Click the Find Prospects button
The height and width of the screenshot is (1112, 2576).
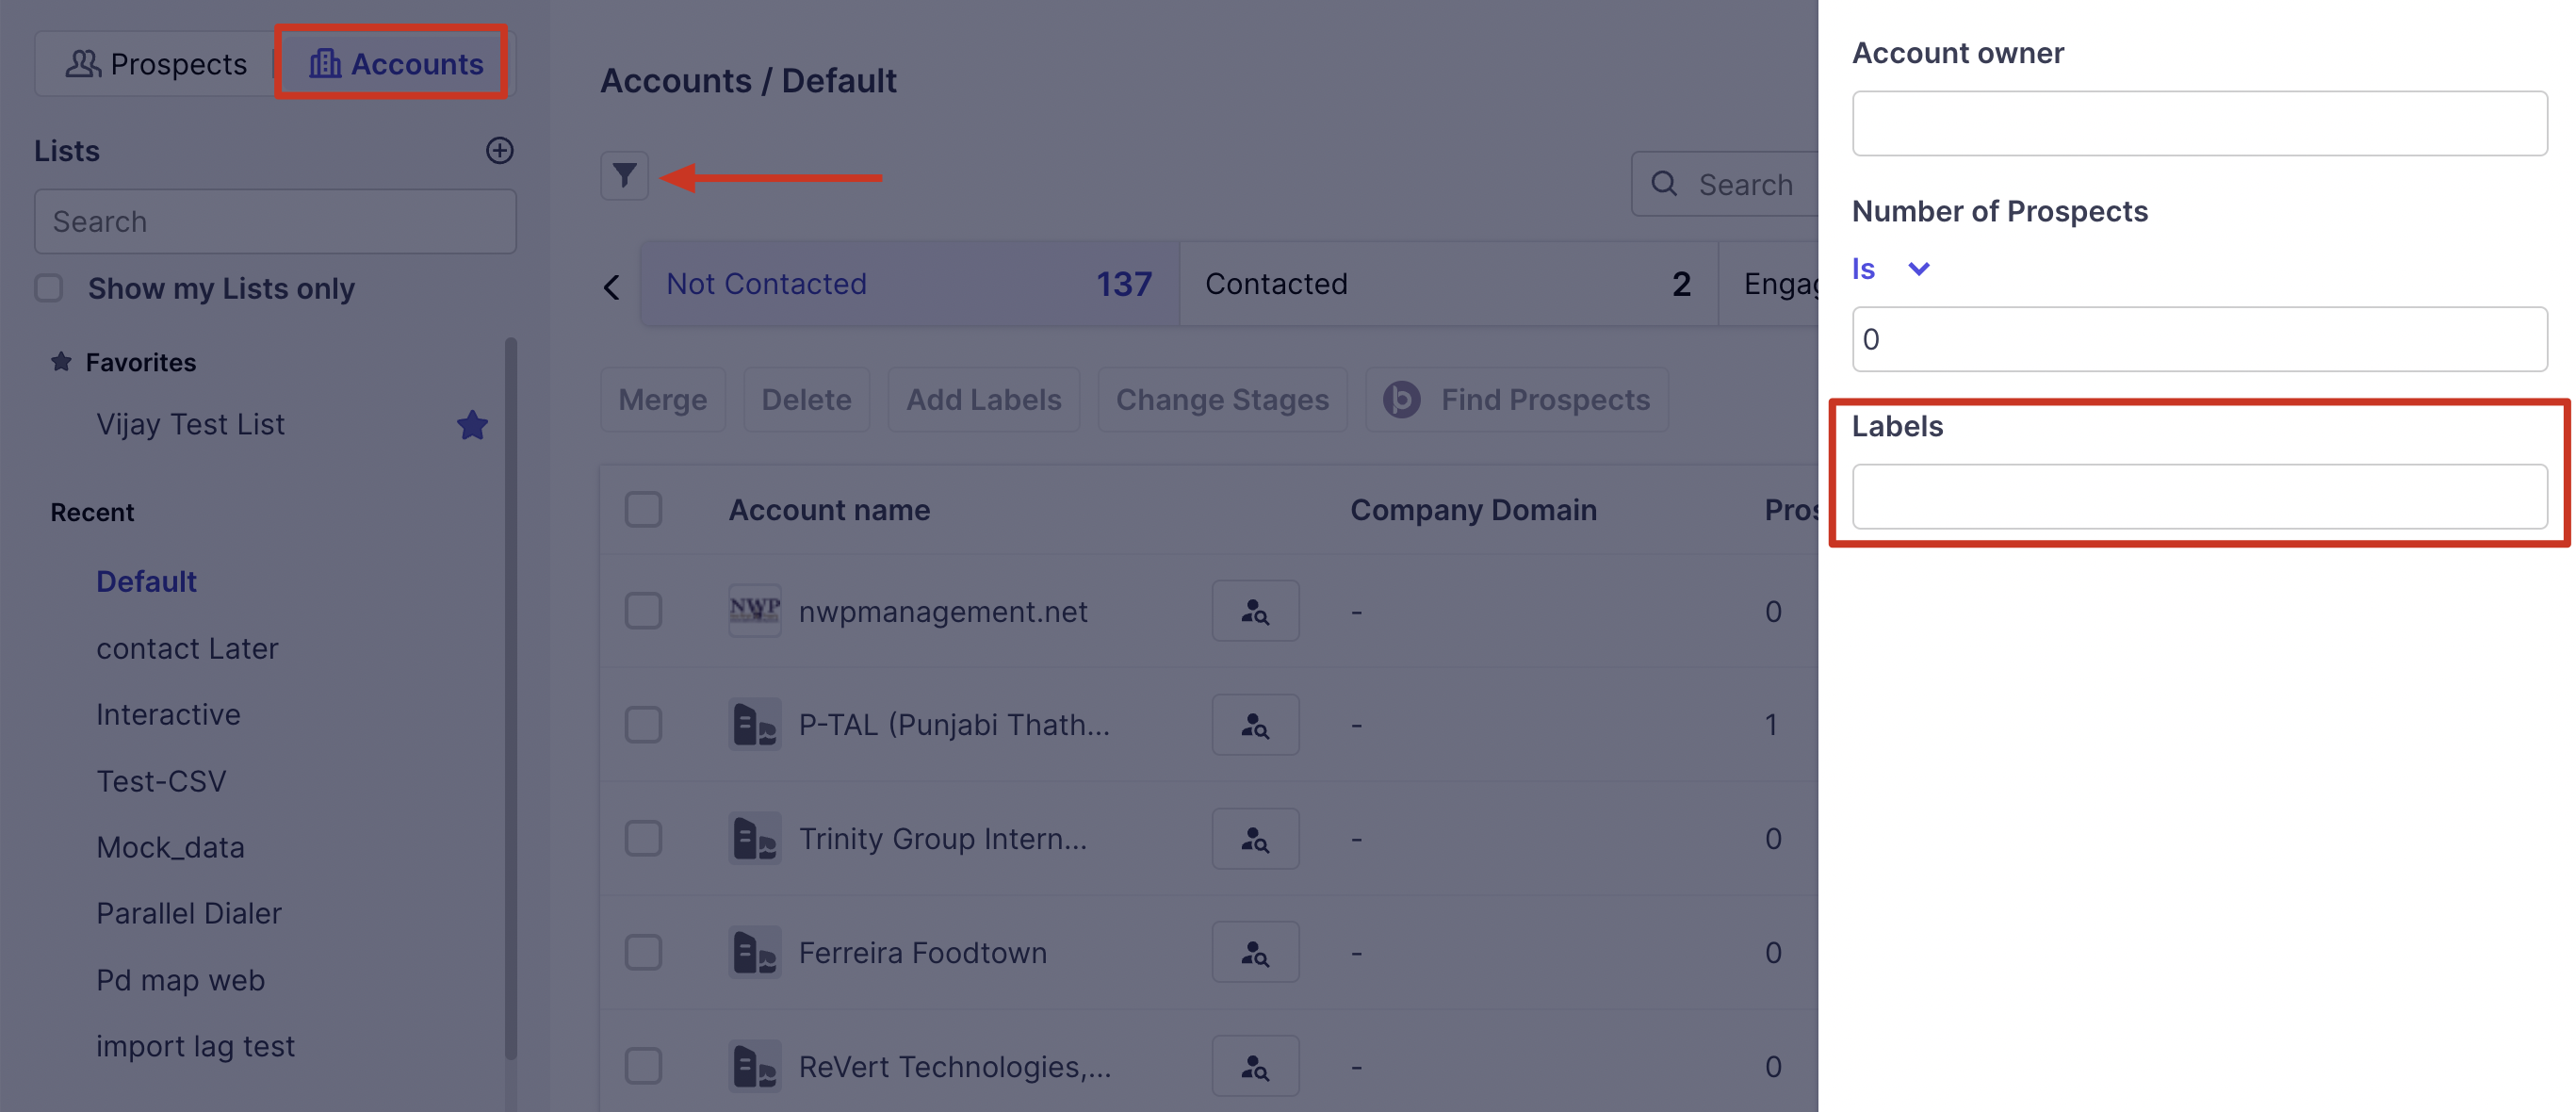pos(1516,399)
